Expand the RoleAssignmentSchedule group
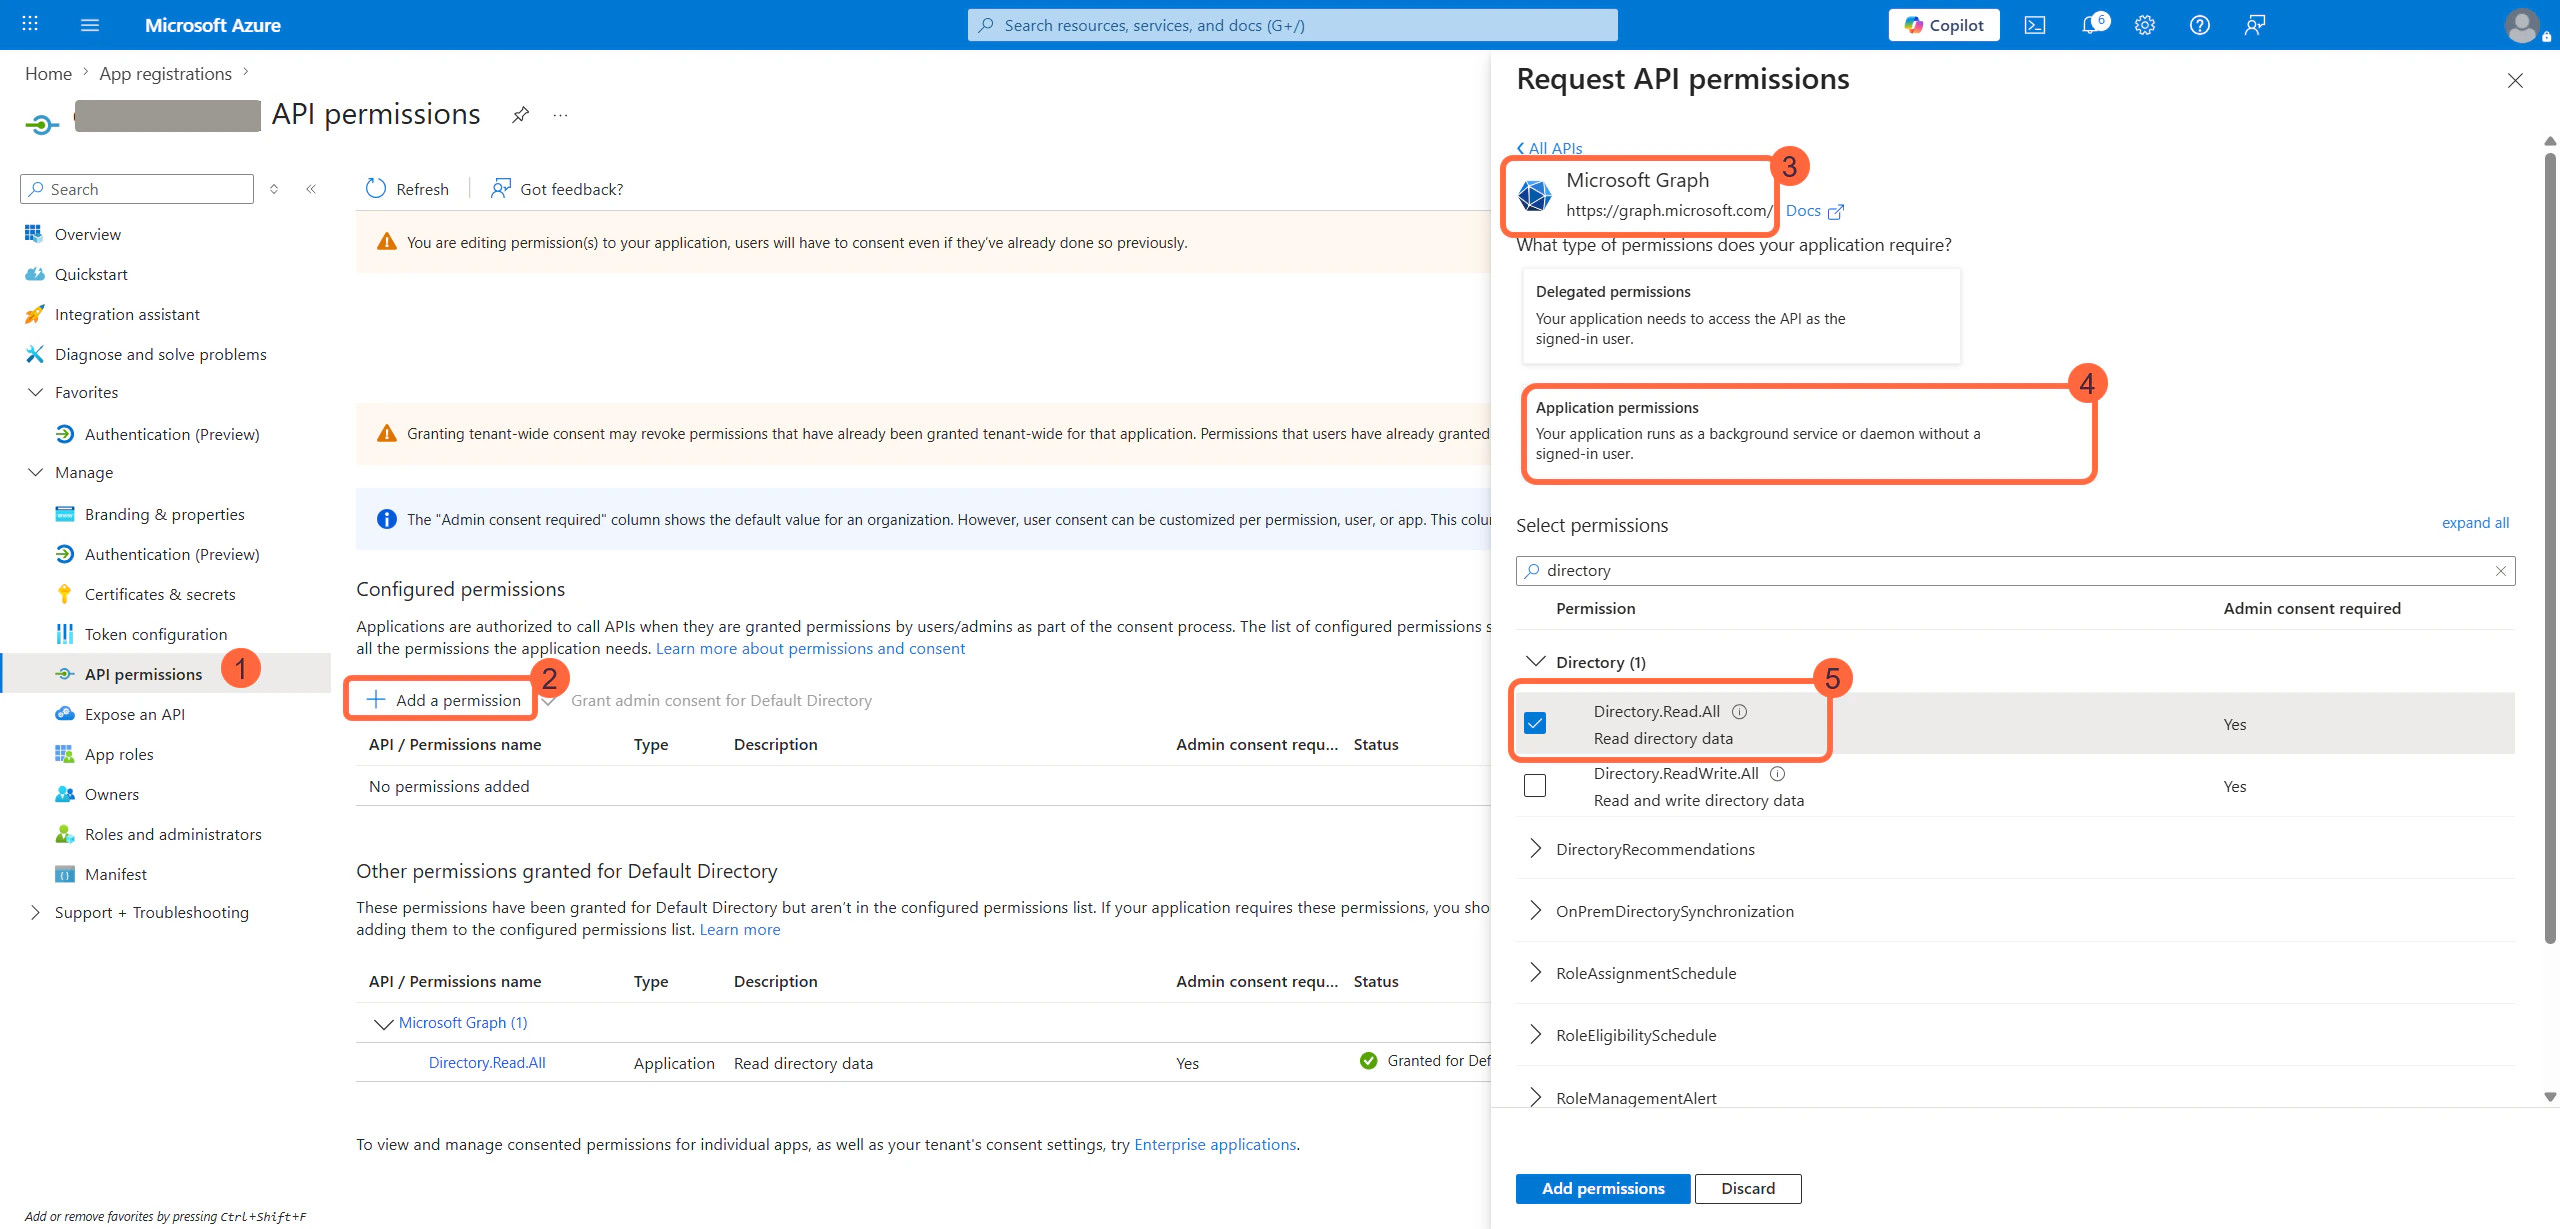2560x1229 pixels. [1535, 973]
